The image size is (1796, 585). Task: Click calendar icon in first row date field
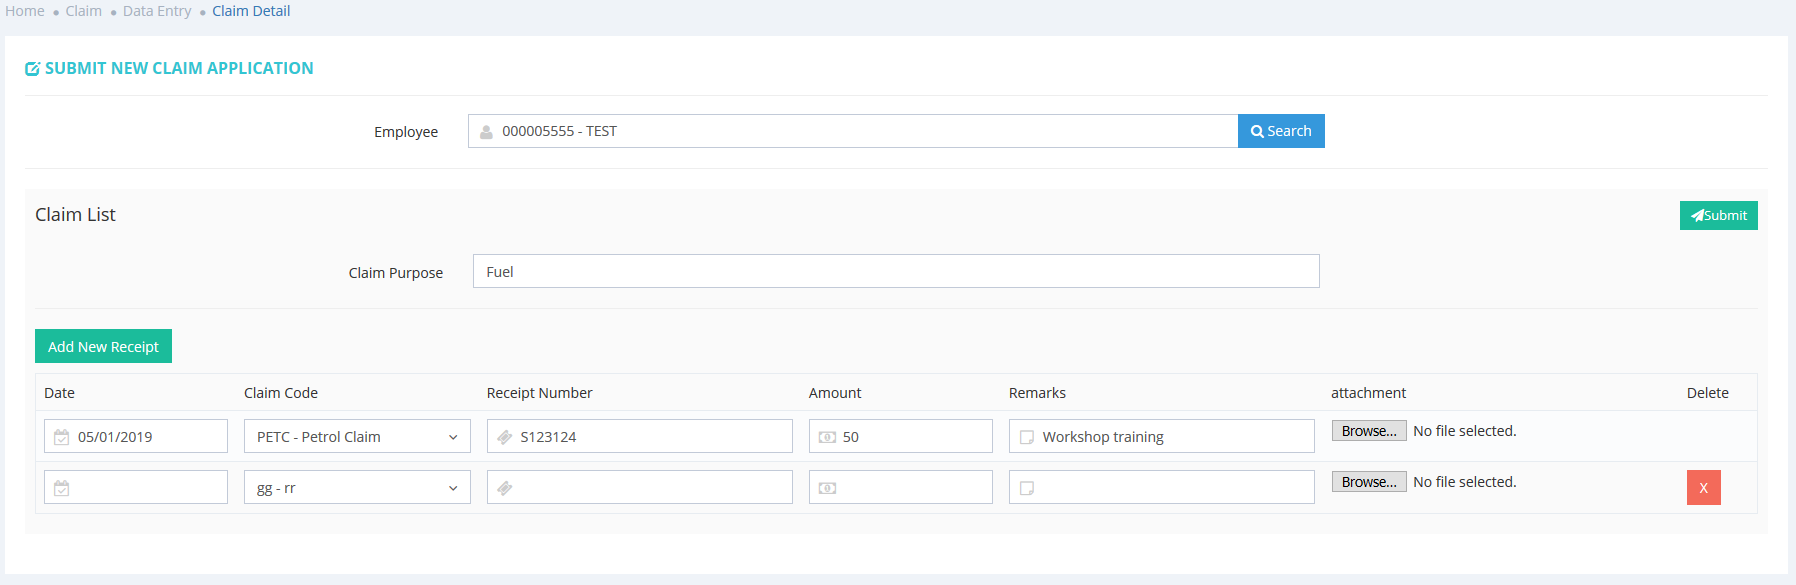tap(62, 437)
